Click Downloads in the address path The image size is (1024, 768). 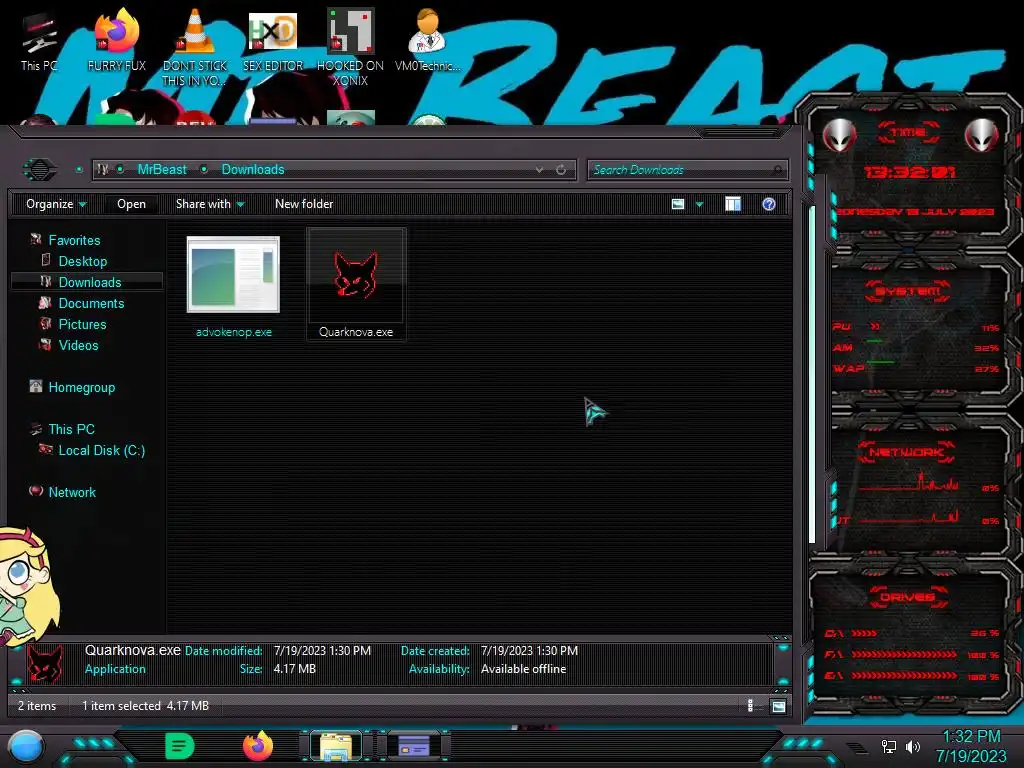253,170
